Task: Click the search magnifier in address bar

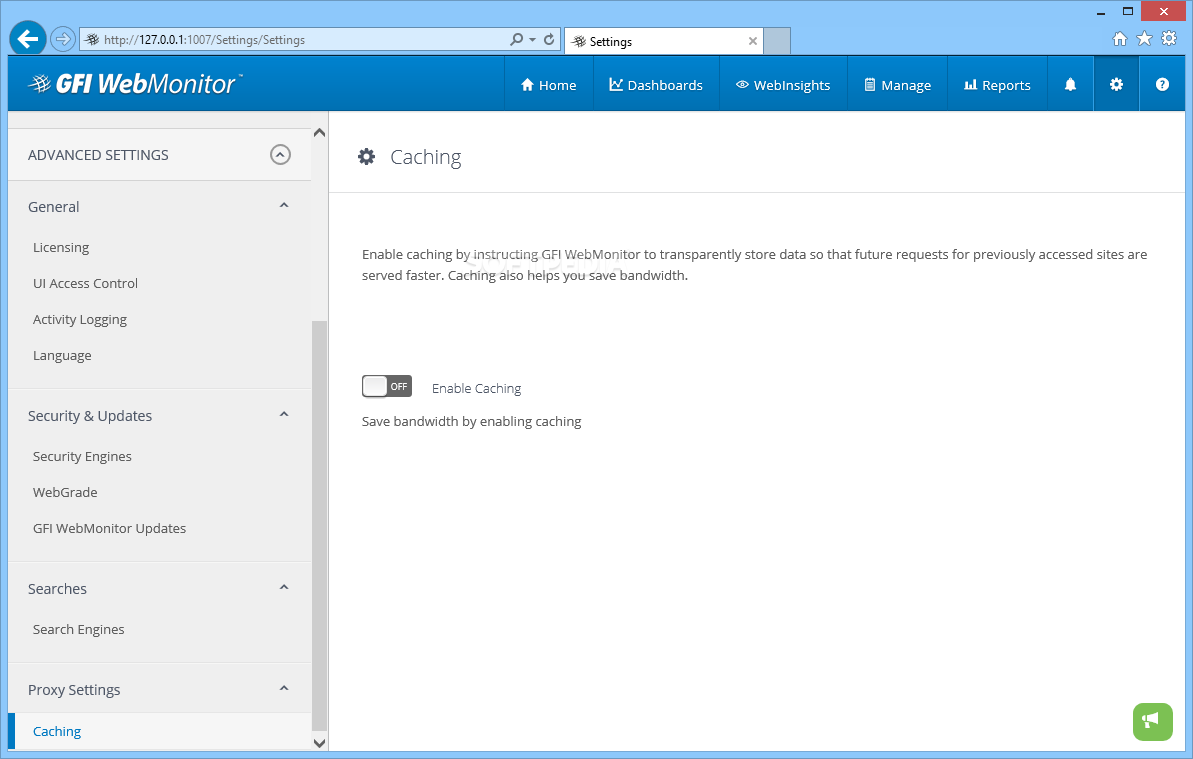Action: coord(517,39)
